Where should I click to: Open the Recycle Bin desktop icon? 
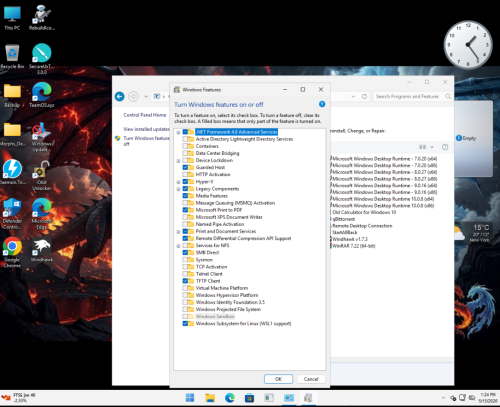(x=12, y=56)
